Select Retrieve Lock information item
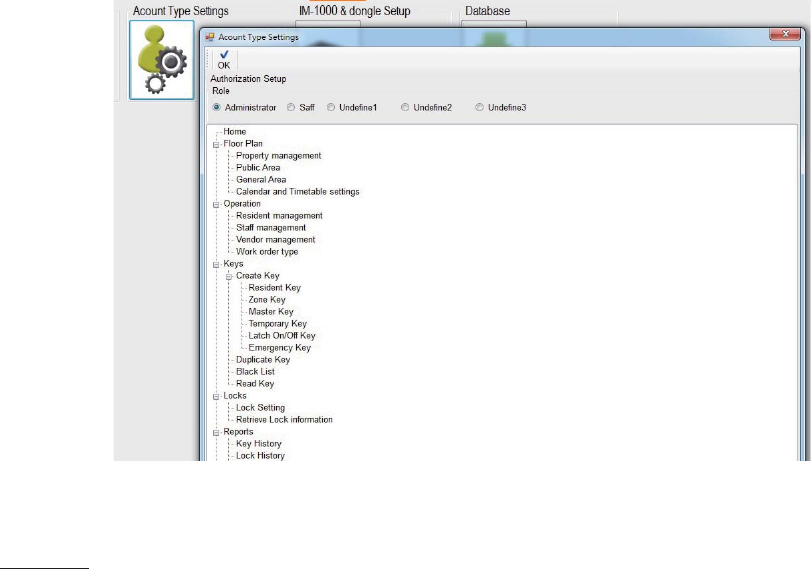Image resolution: width=811 pixels, height=569 pixels. 284,420
